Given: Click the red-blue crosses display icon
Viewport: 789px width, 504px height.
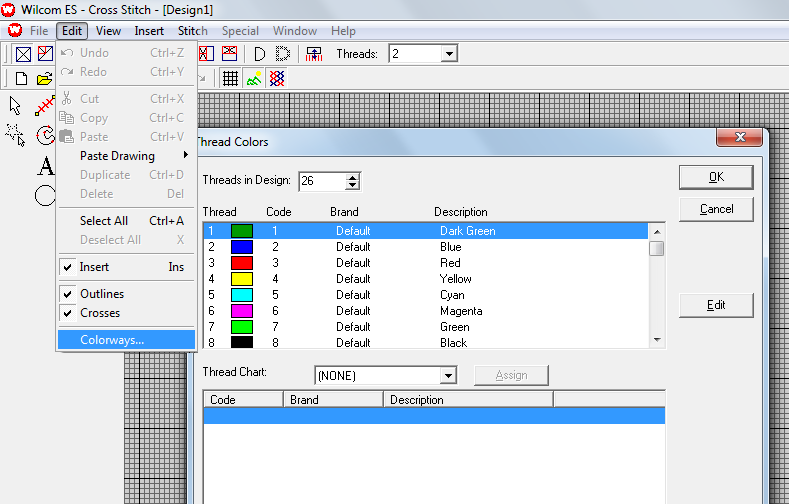Looking at the screenshot, I should pos(277,79).
